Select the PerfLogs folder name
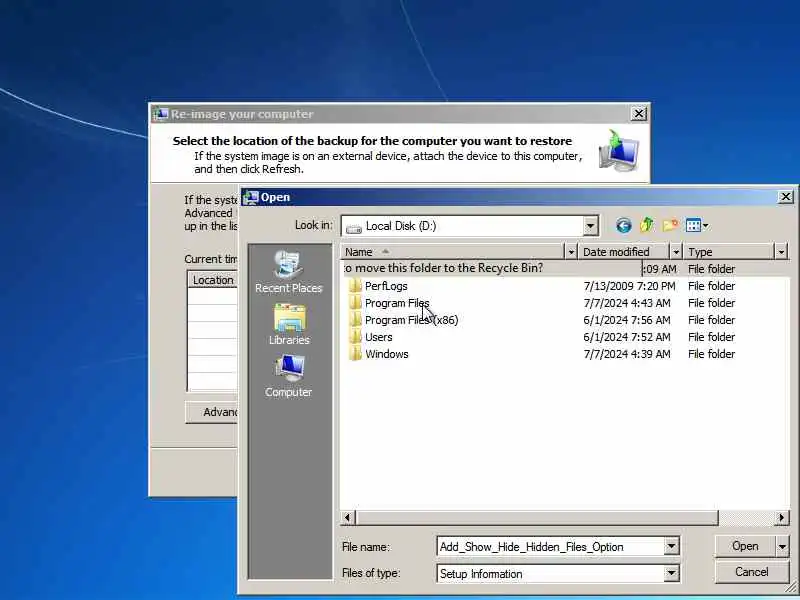Viewport: 800px width, 600px height. 386,286
